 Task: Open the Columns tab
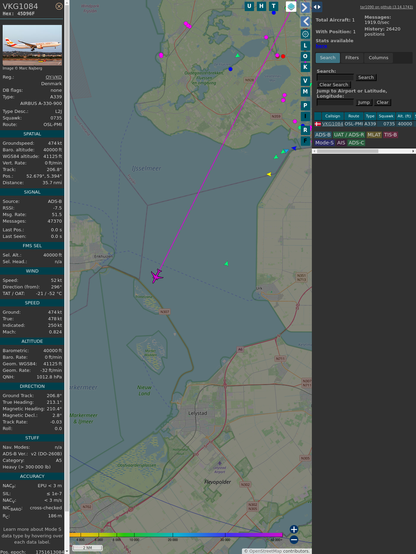coord(378,58)
